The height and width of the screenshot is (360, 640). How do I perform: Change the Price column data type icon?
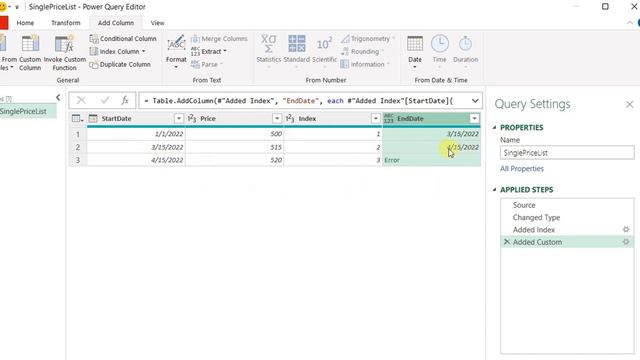pyautogui.click(x=192, y=118)
